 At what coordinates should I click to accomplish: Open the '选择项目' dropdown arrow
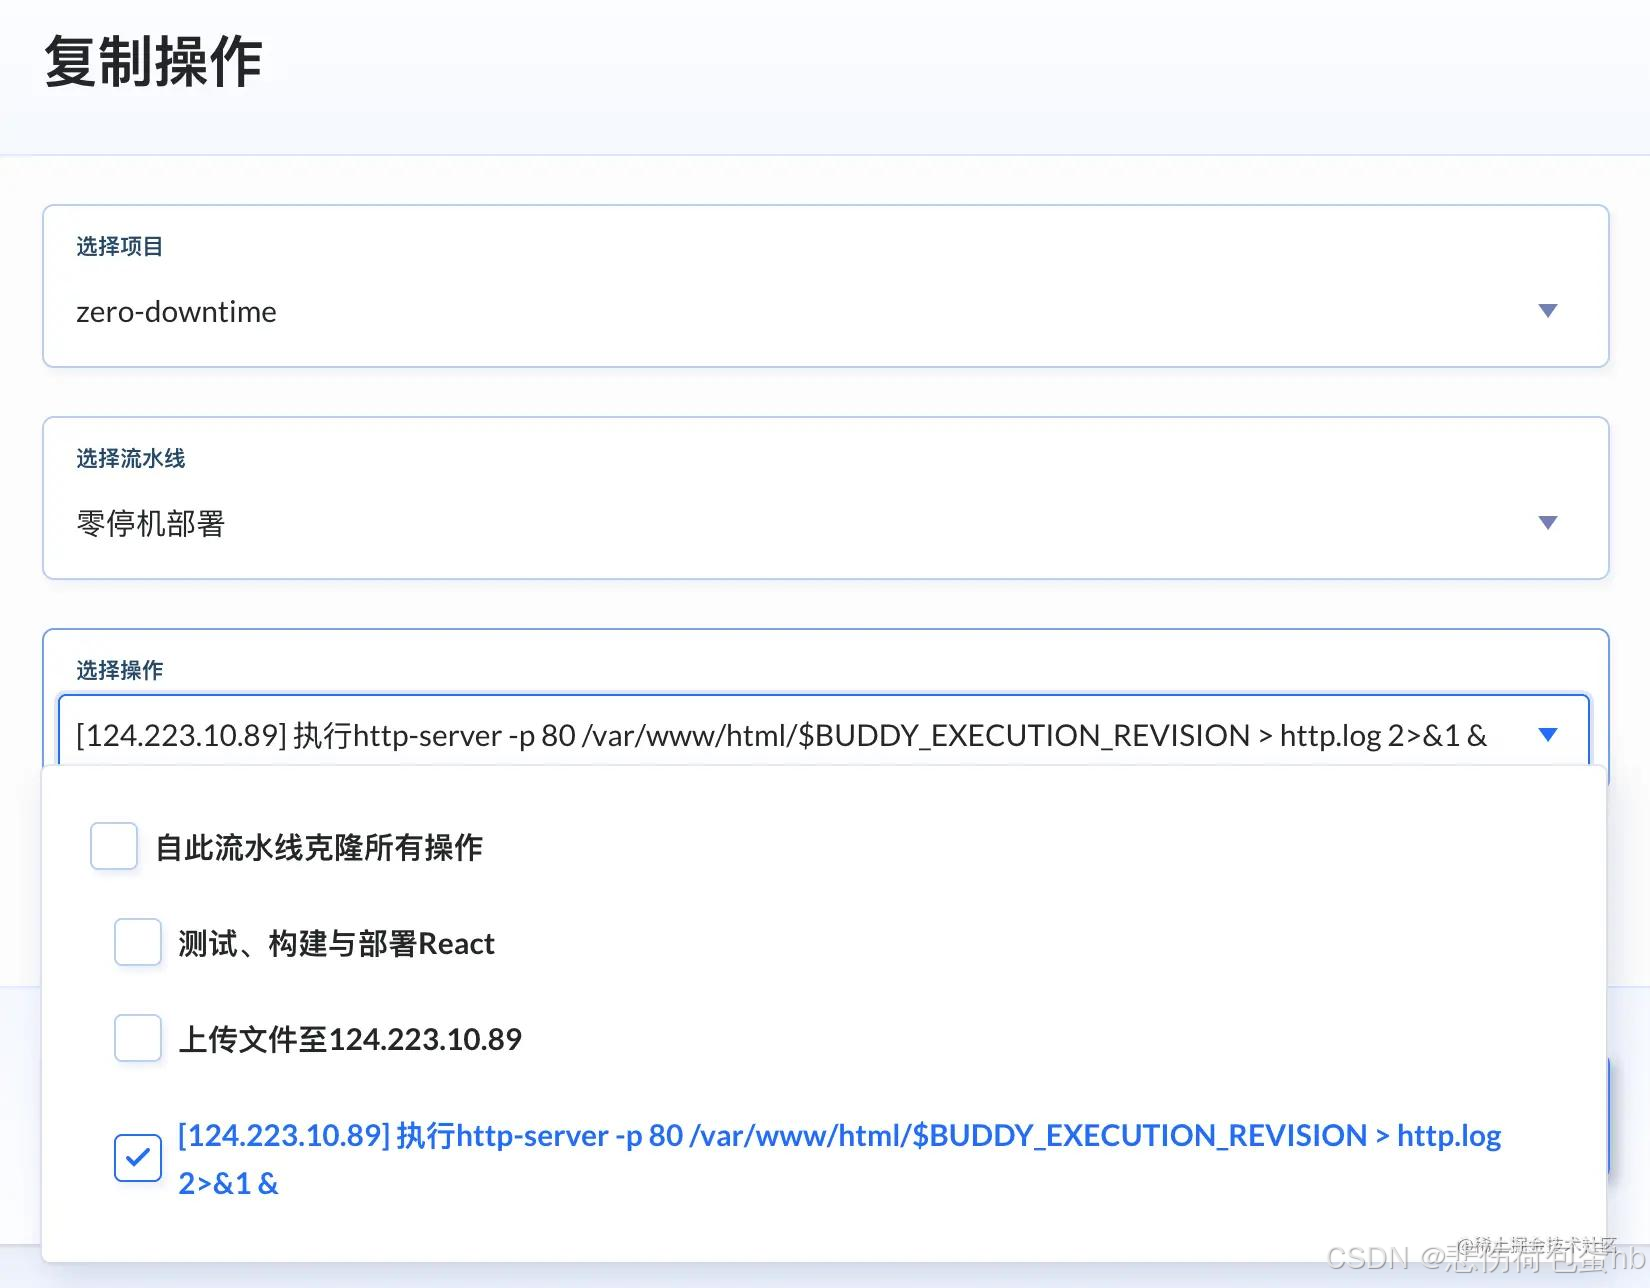(x=1548, y=311)
